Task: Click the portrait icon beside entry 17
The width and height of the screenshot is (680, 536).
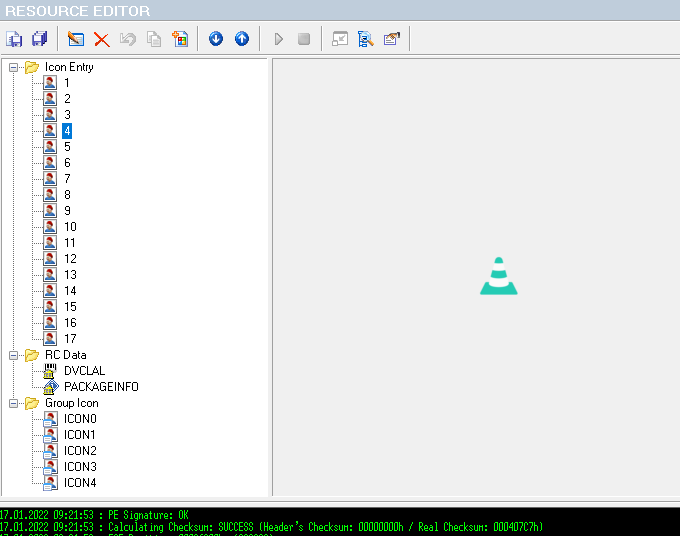Action: tap(50, 339)
